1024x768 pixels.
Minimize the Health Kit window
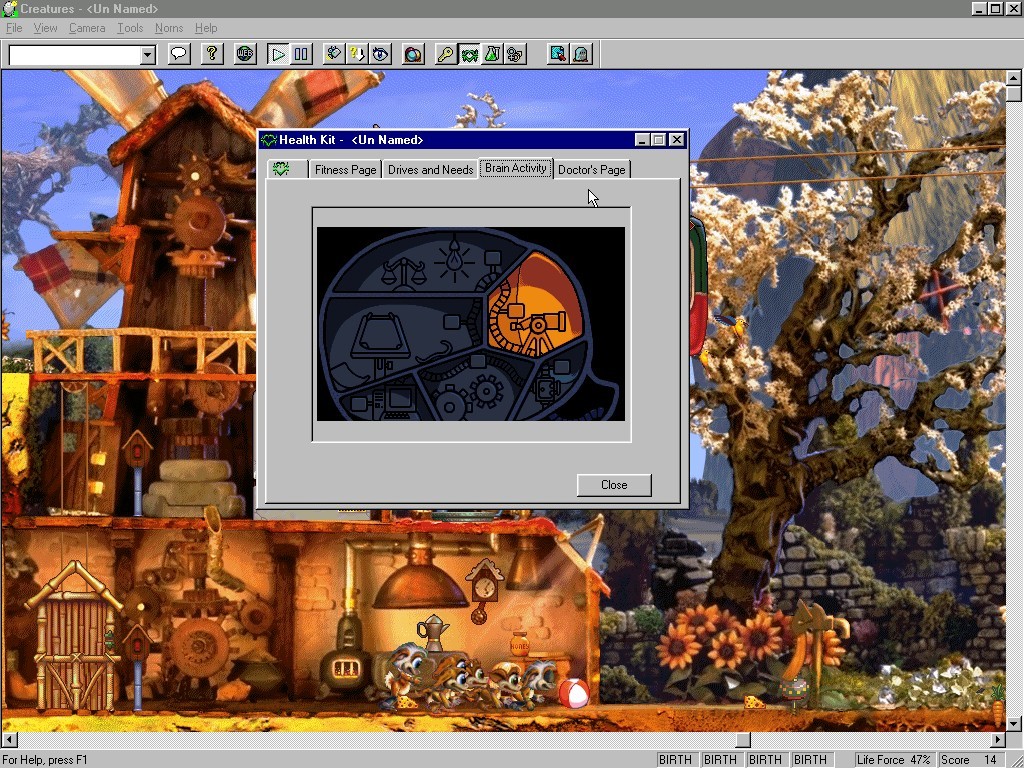(x=642, y=140)
